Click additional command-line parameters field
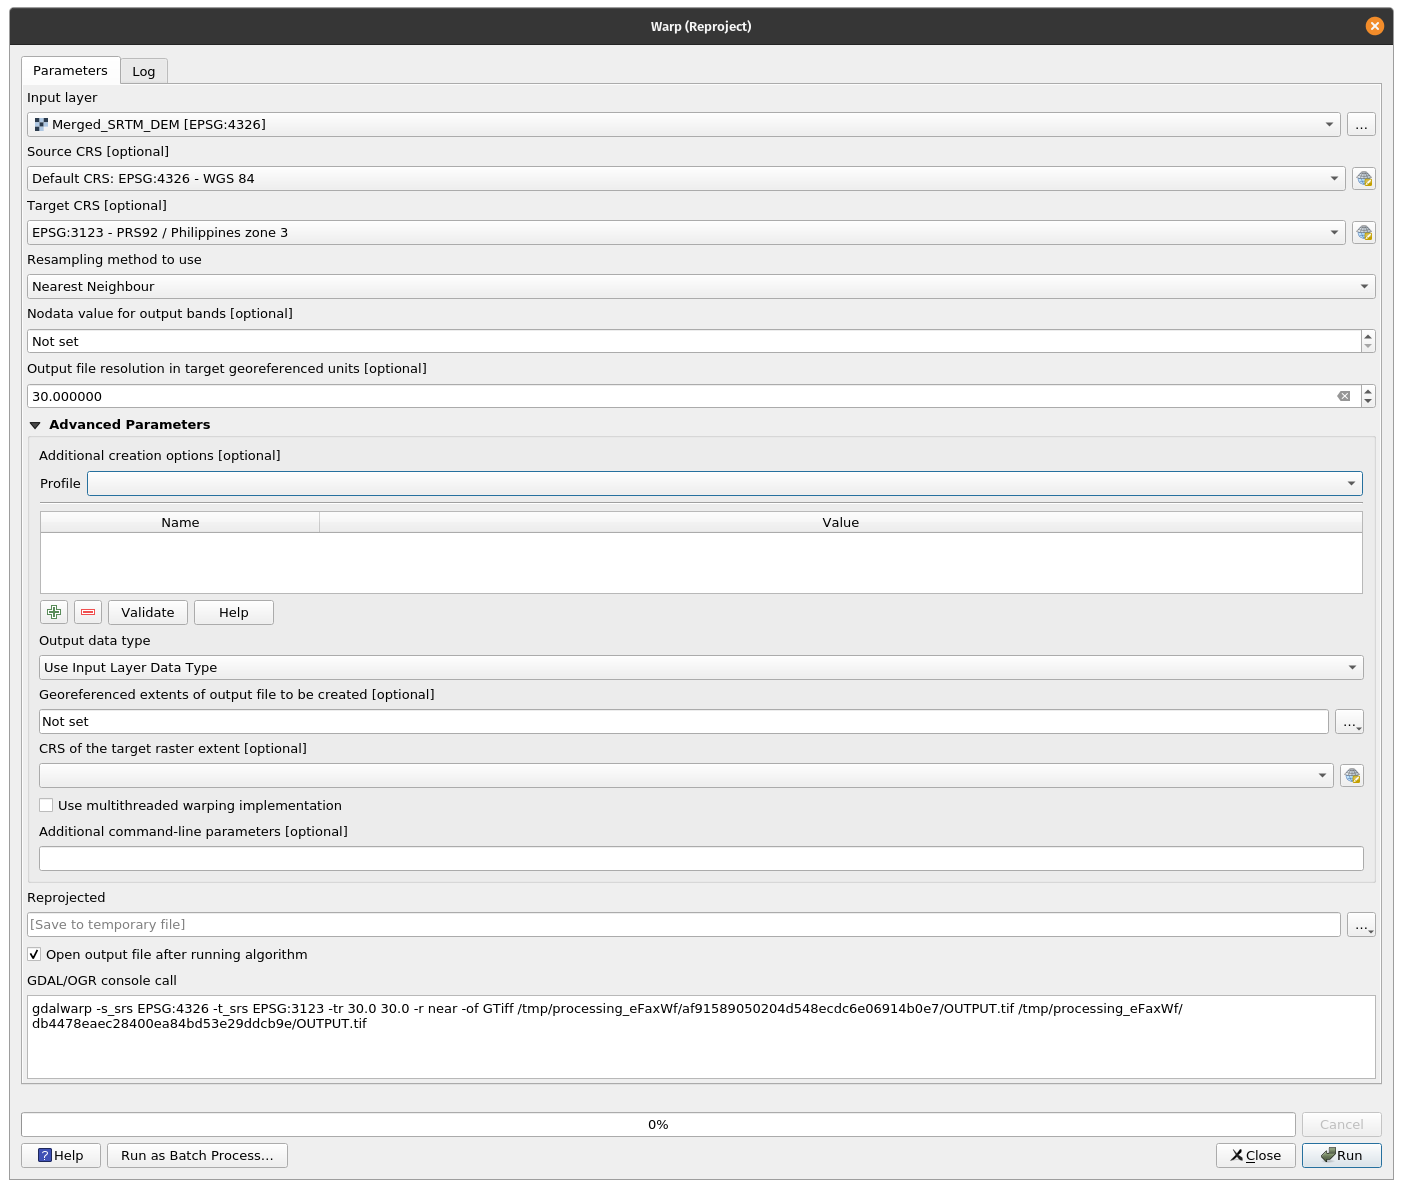Viewport: 1403px width, 1189px height. [701, 858]
